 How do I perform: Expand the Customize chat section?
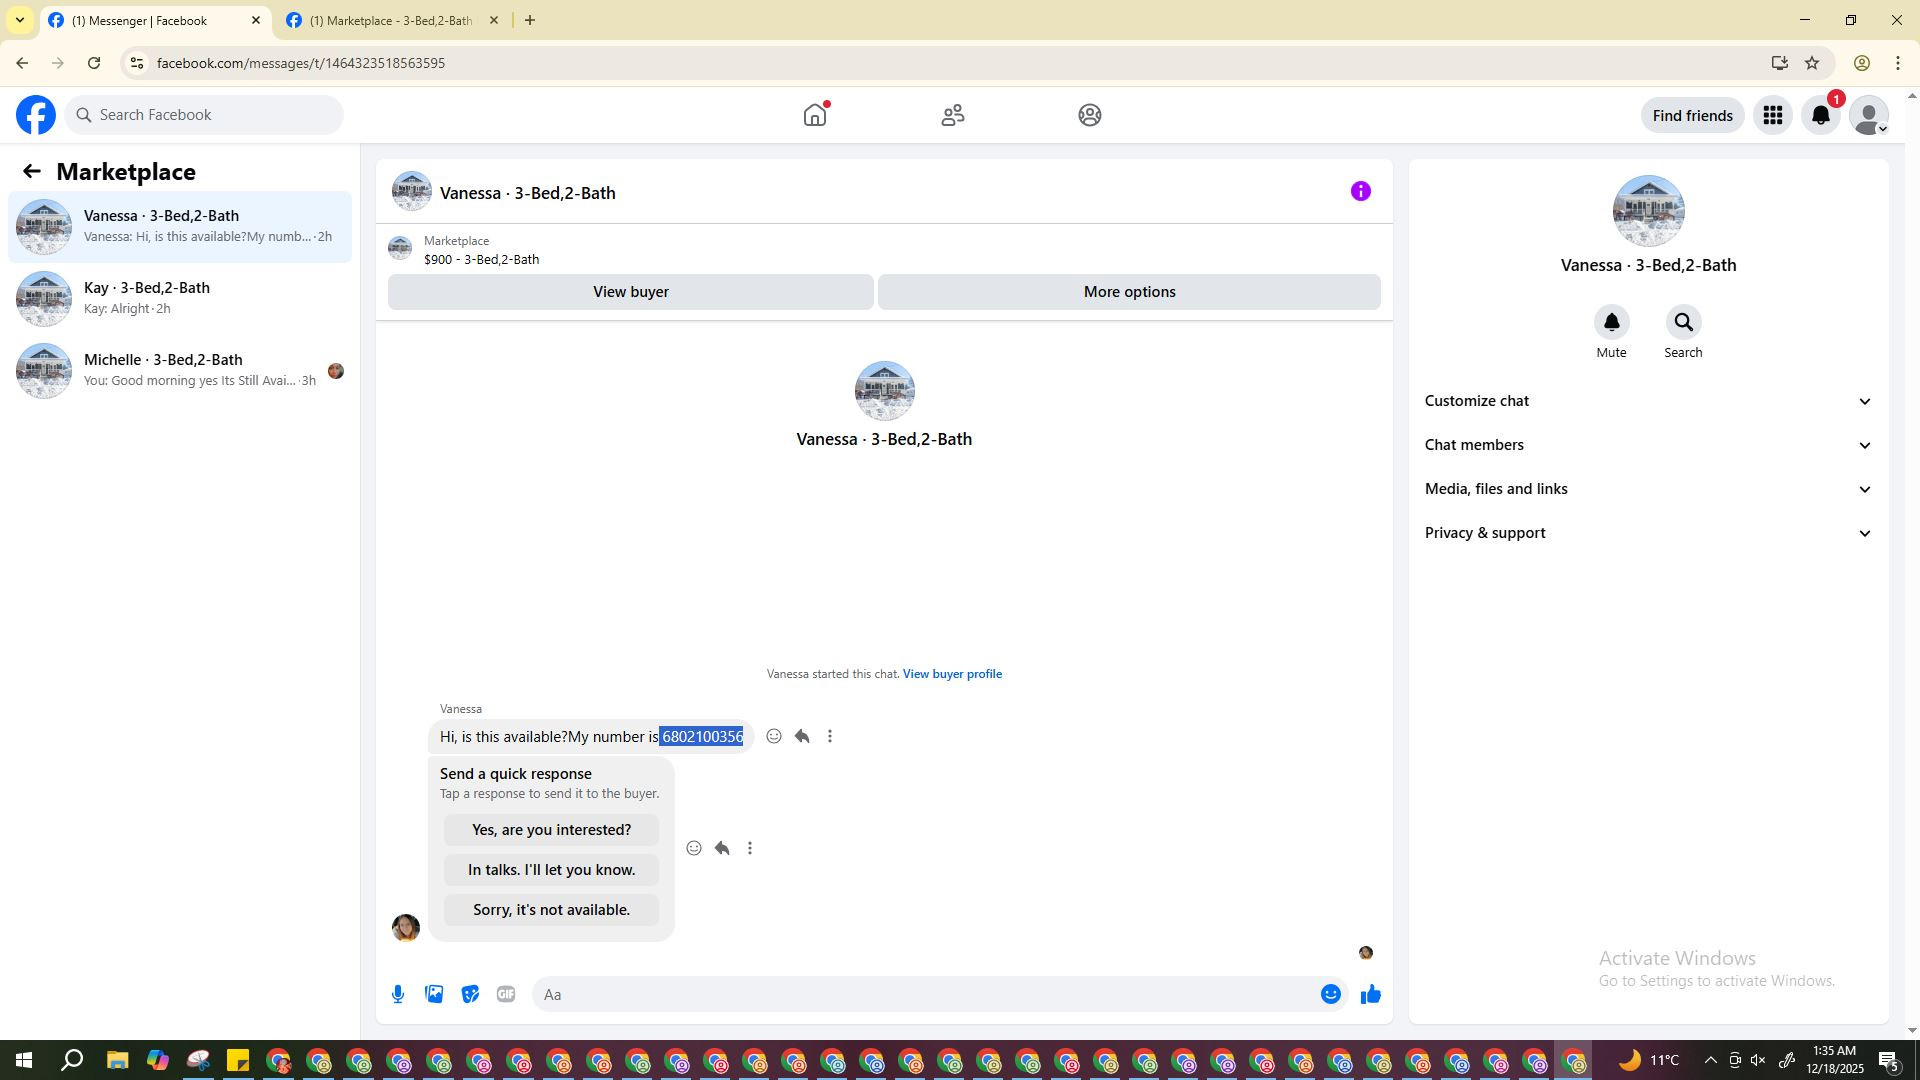[1647, 401]
